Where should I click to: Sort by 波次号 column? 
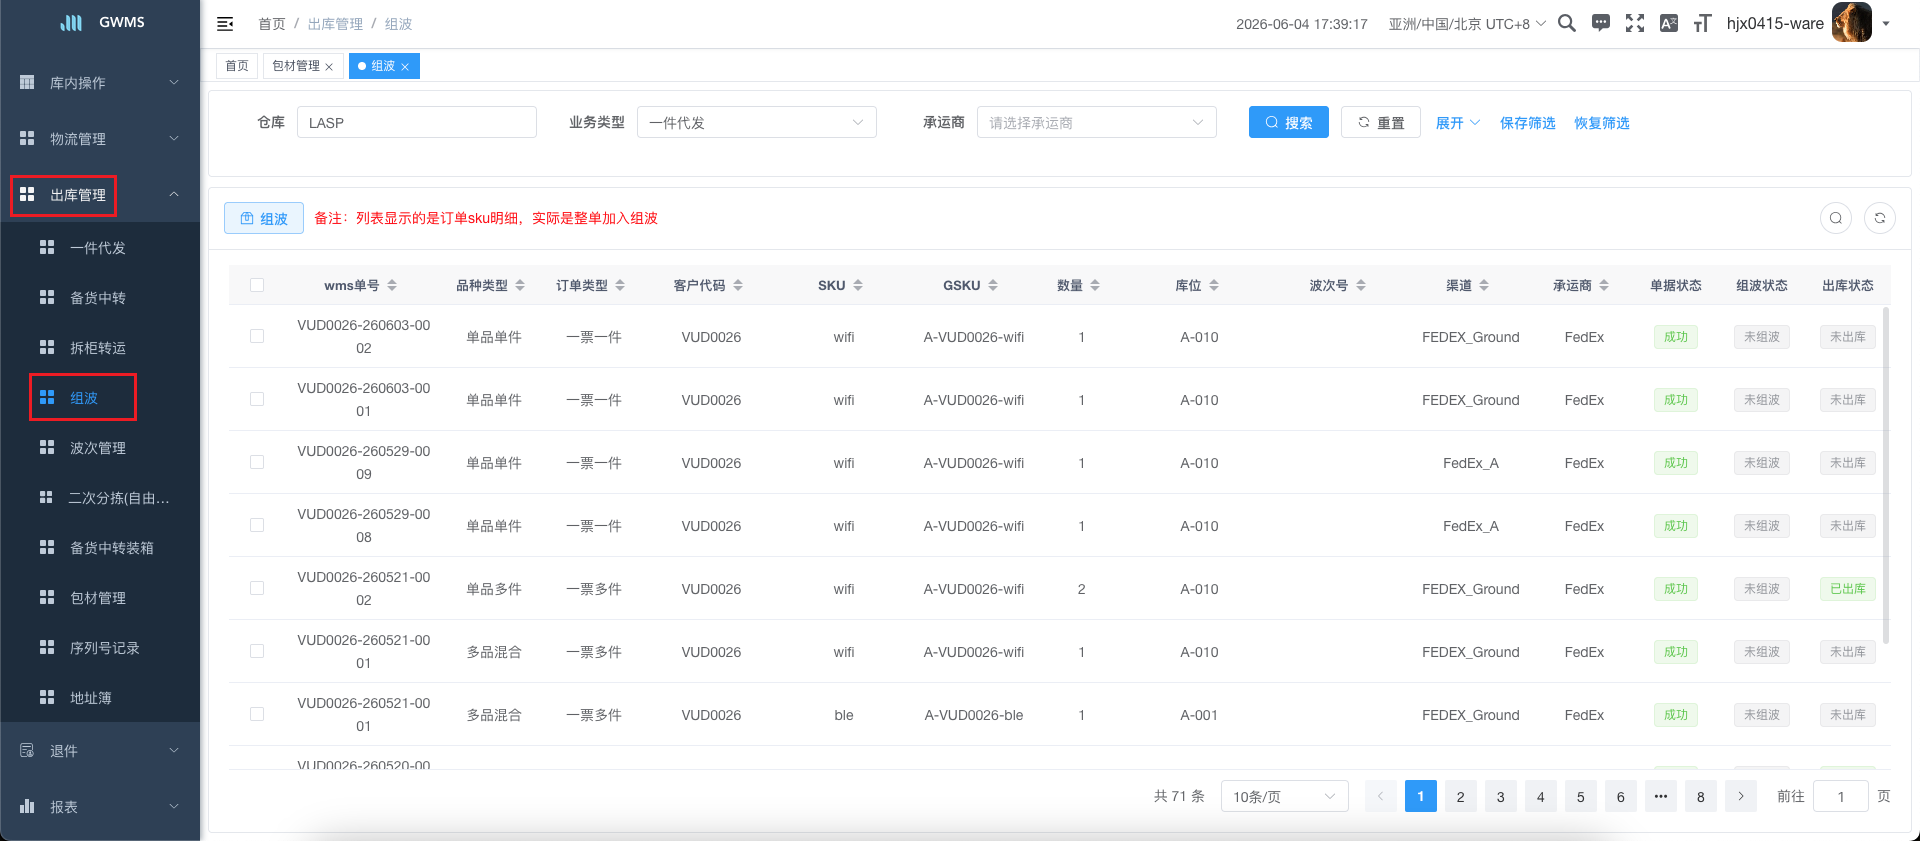click(1361, 285)
